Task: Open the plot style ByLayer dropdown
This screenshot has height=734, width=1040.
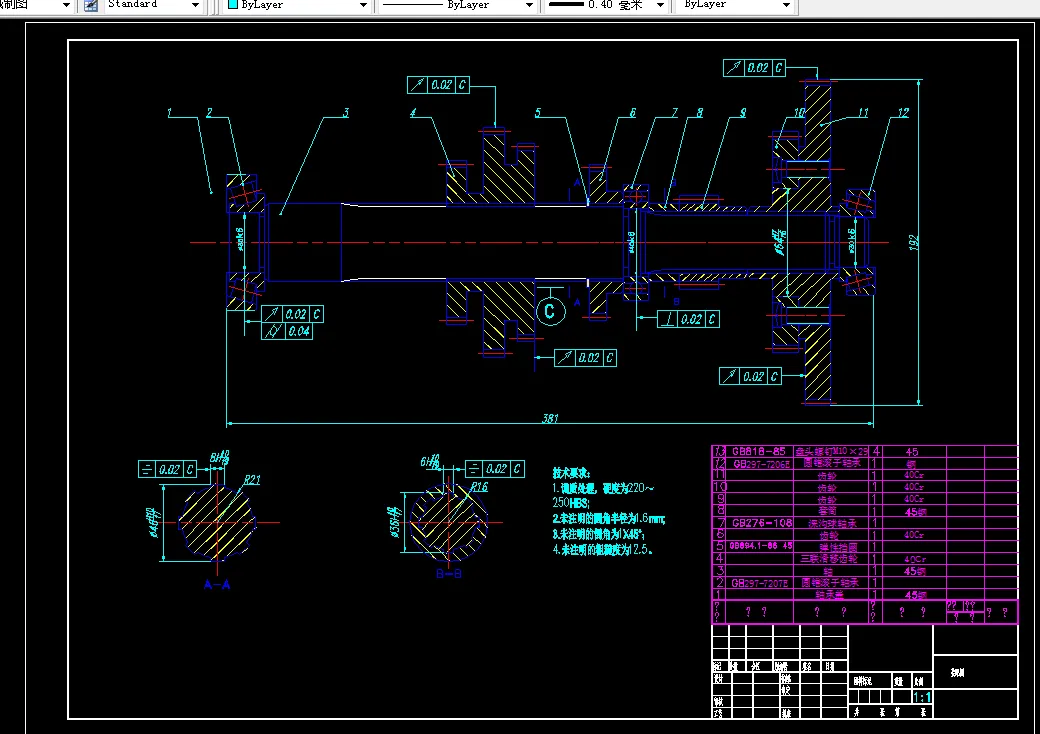Action: [787, 5]
